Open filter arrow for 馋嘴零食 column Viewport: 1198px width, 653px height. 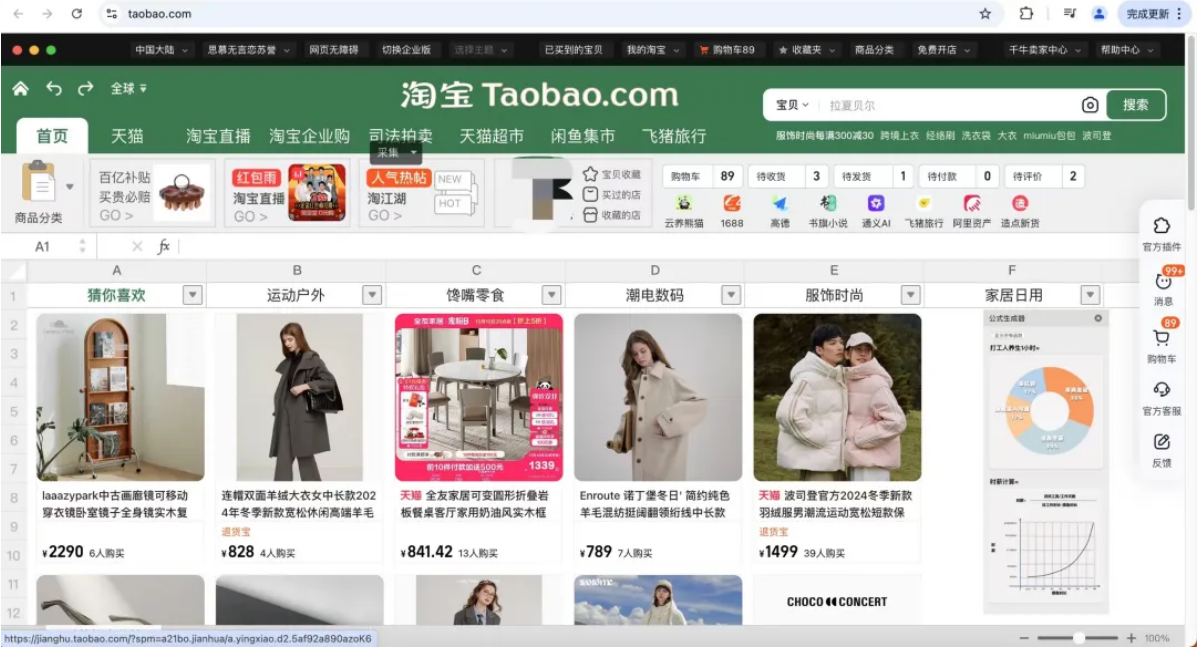552,295
